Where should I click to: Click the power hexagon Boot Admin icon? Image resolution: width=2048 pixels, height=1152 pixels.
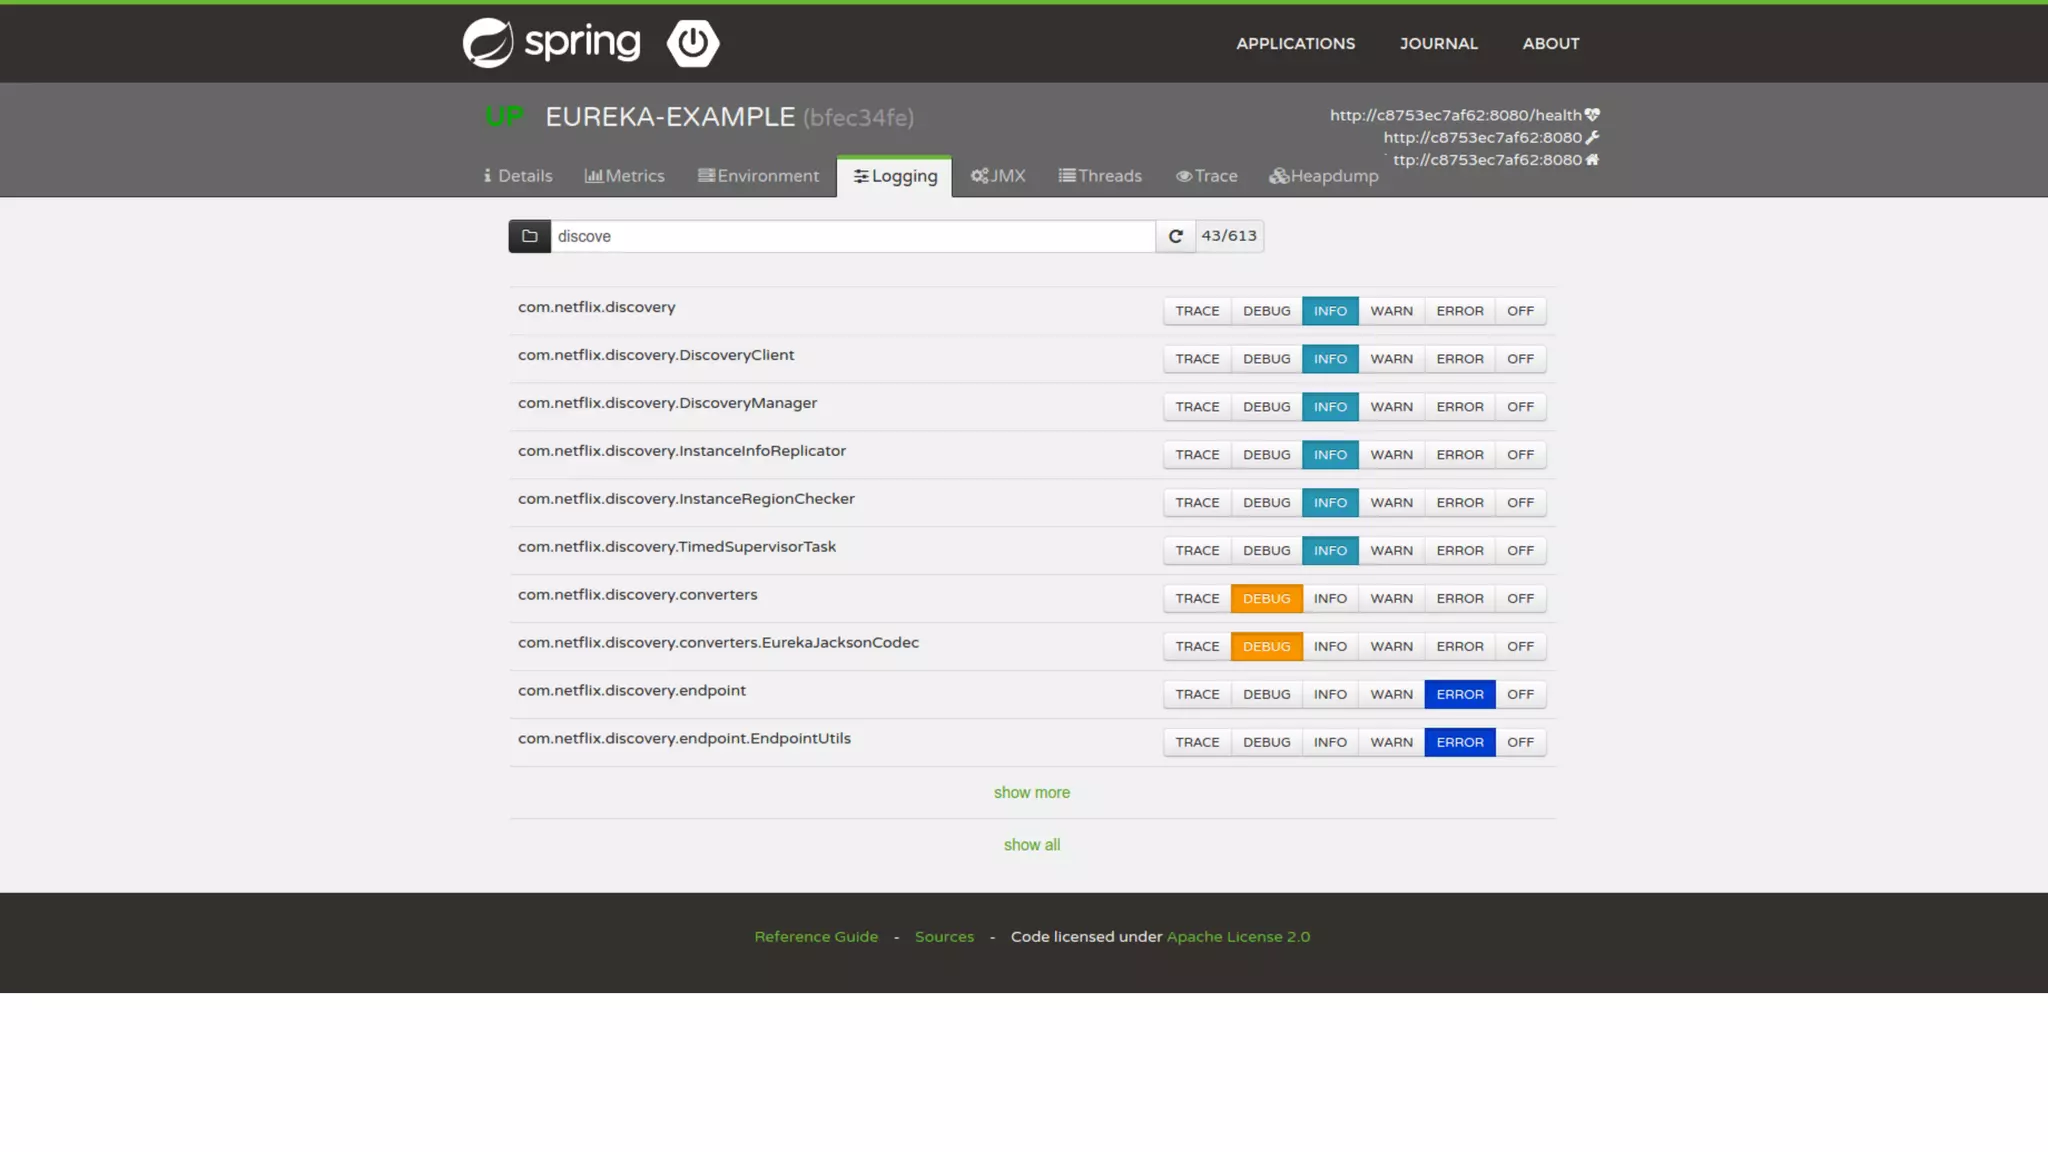693,43
